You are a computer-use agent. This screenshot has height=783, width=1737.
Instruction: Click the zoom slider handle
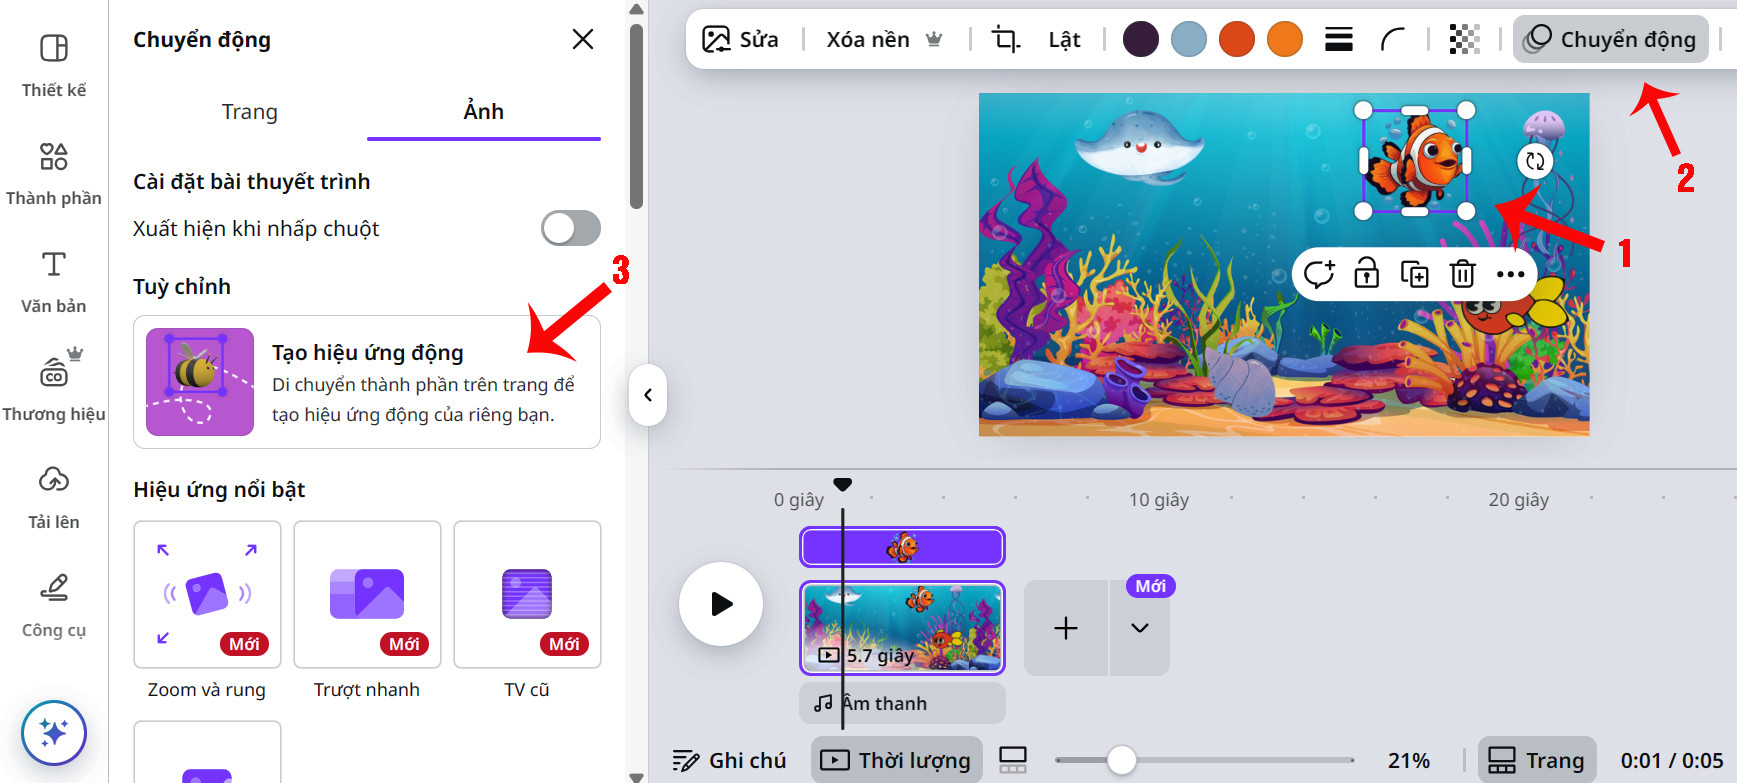point(1122,760)
